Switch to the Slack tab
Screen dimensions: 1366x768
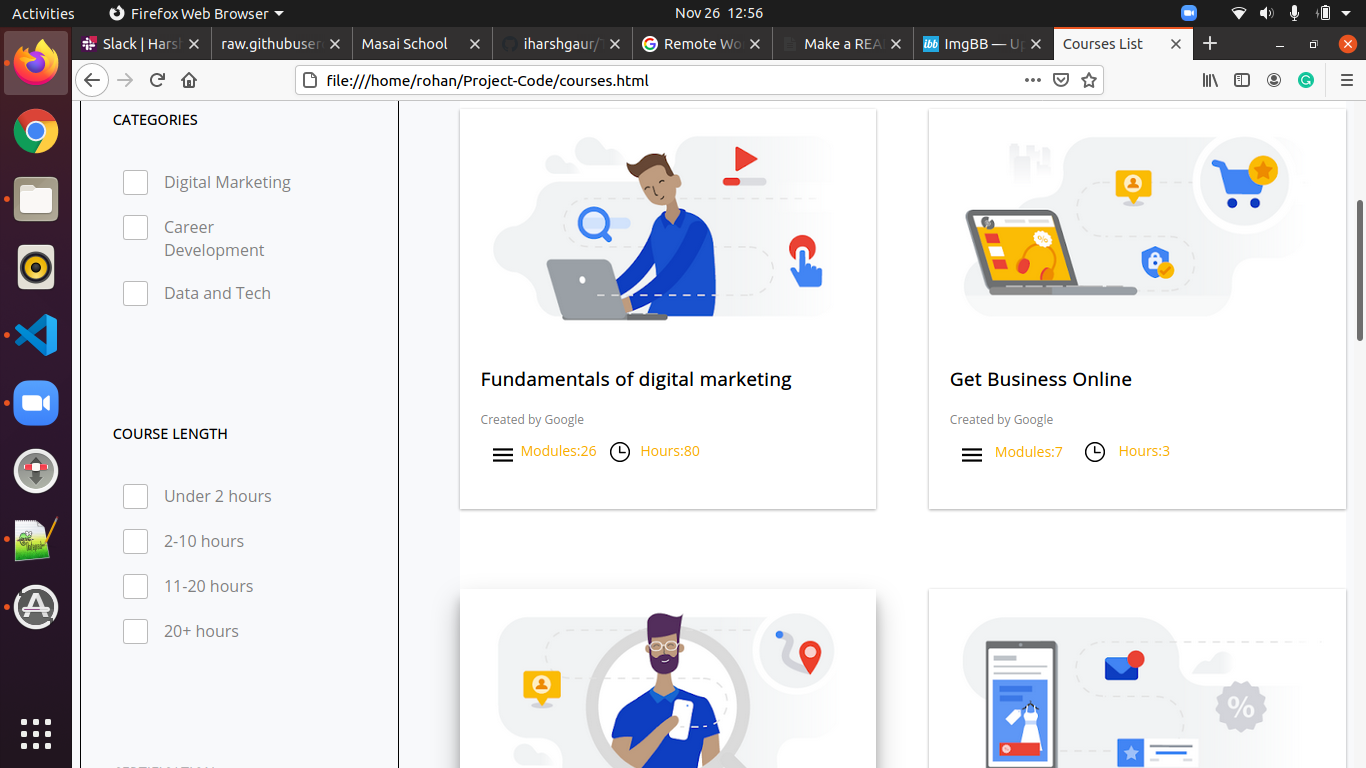[x=142, y=44]
